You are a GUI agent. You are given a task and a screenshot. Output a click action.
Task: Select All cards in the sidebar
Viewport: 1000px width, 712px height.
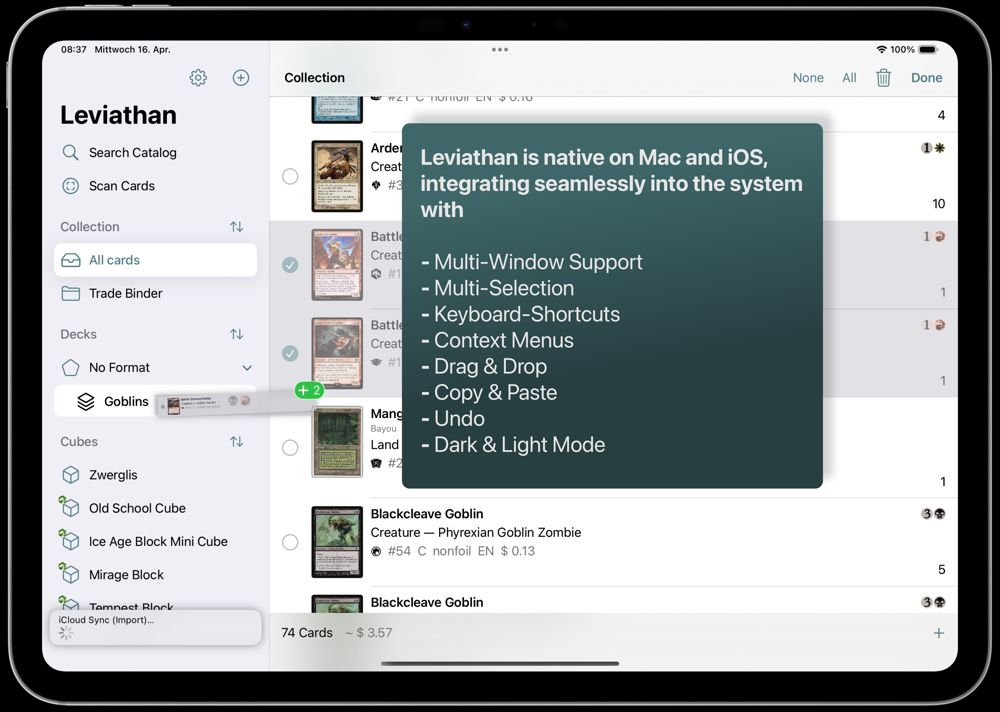pos(156,260)
